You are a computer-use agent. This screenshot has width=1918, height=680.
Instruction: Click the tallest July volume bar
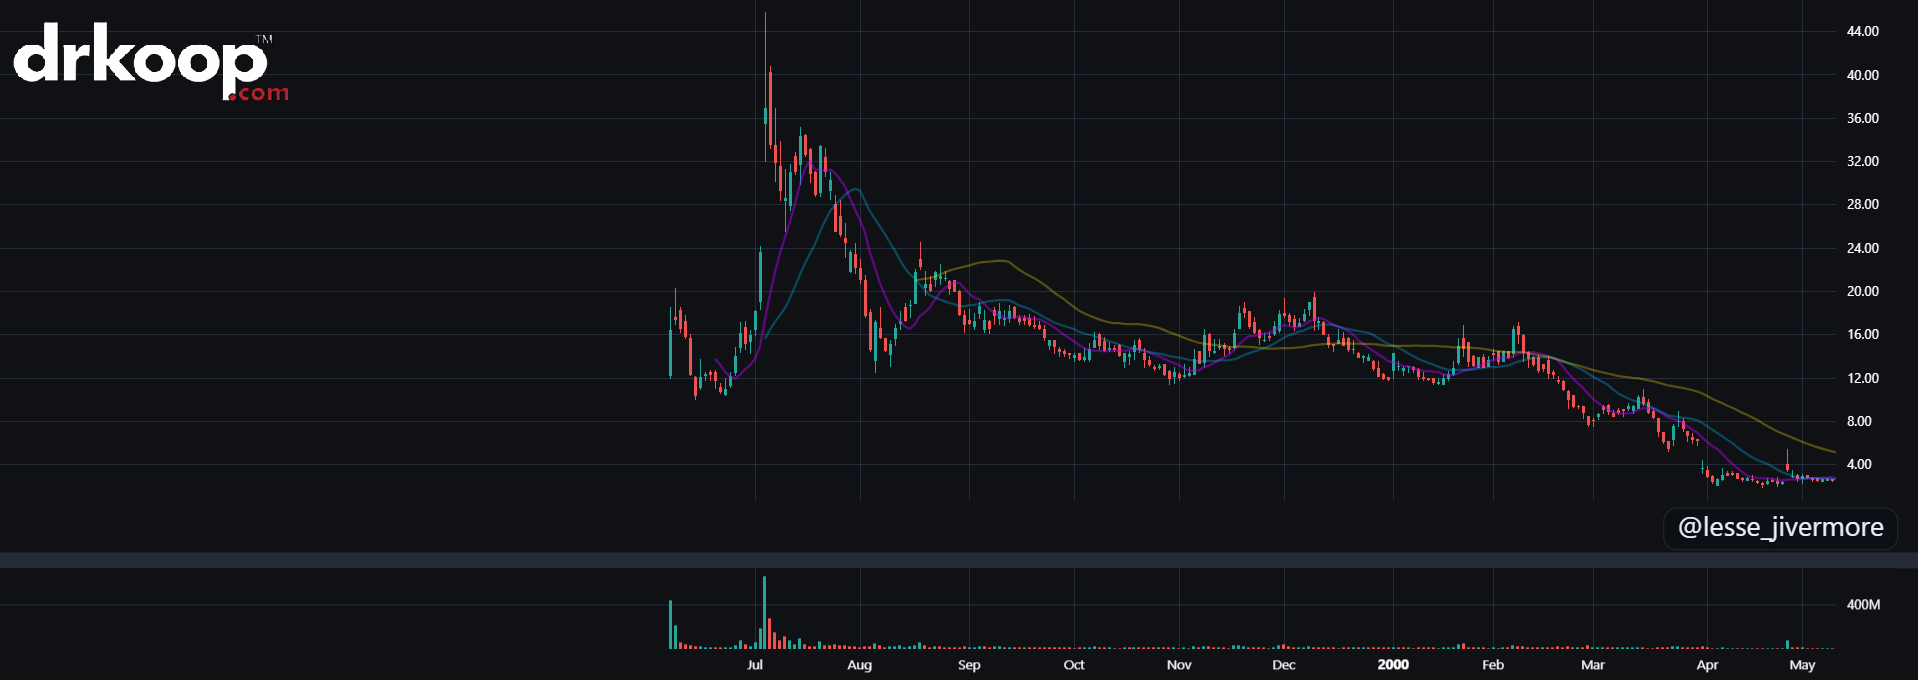(764, 613)
